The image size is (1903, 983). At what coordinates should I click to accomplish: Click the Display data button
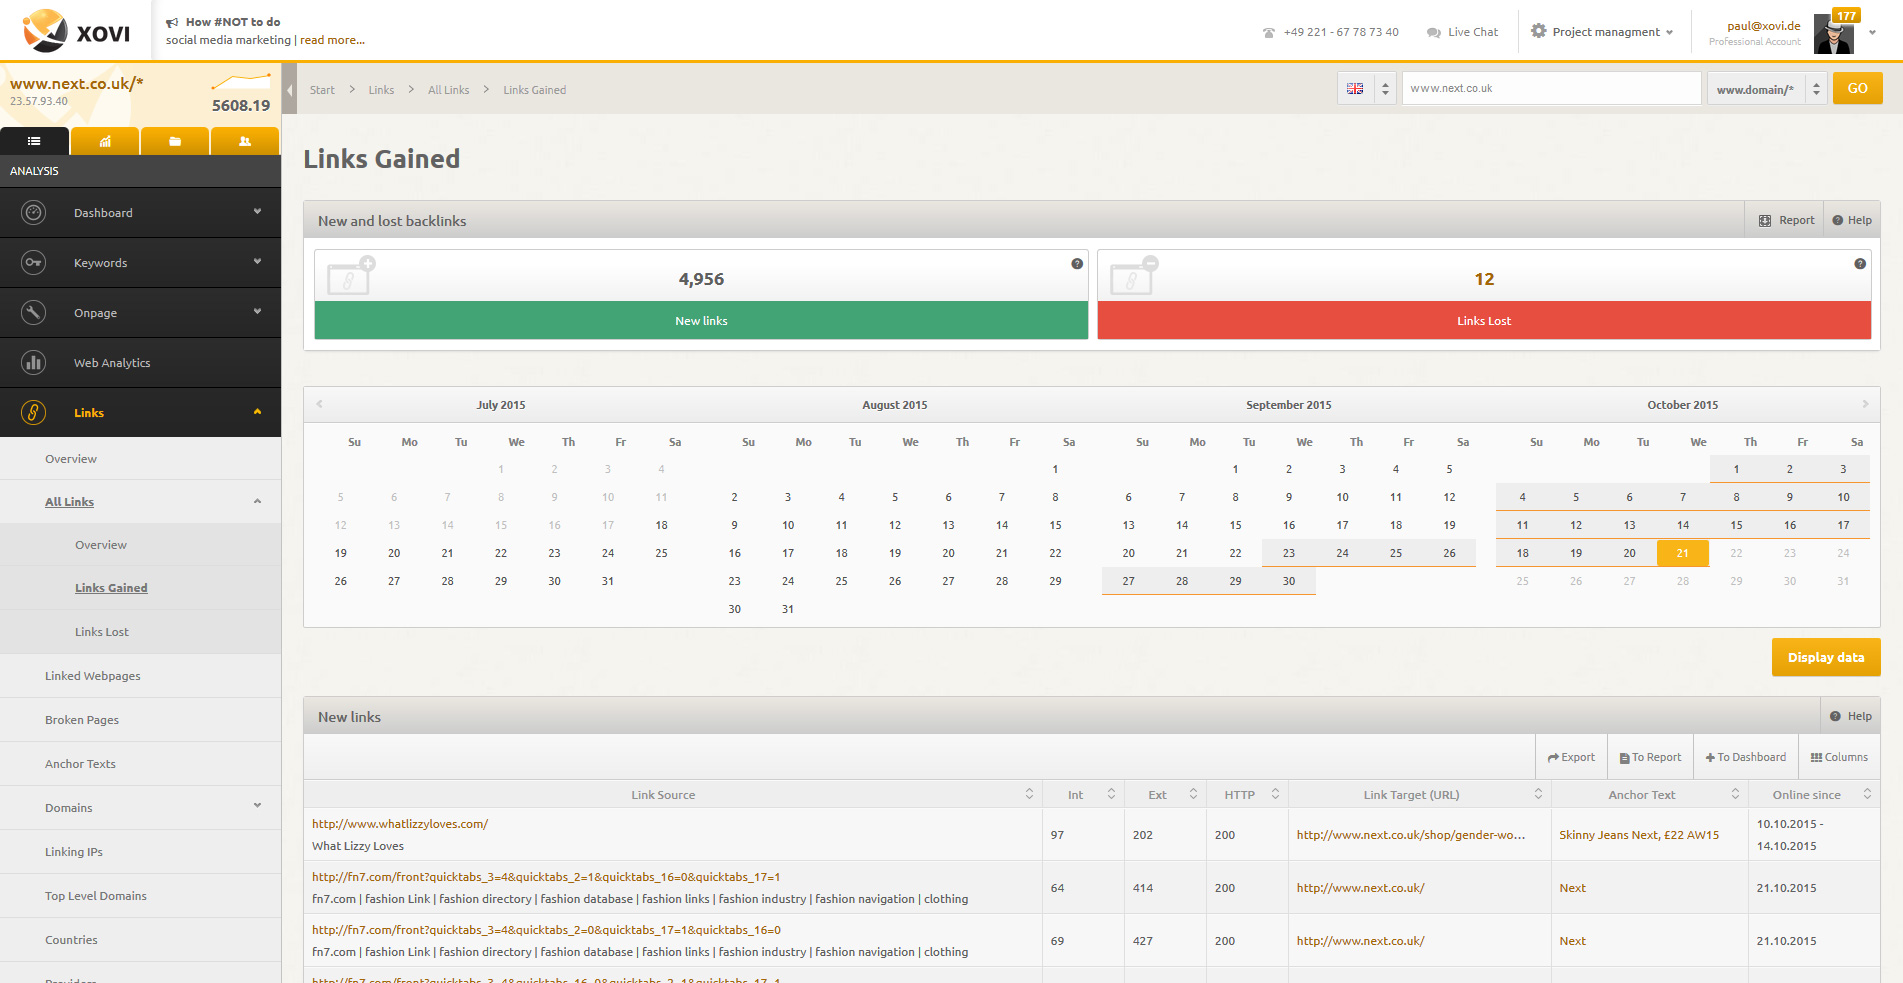[1826, 657]
